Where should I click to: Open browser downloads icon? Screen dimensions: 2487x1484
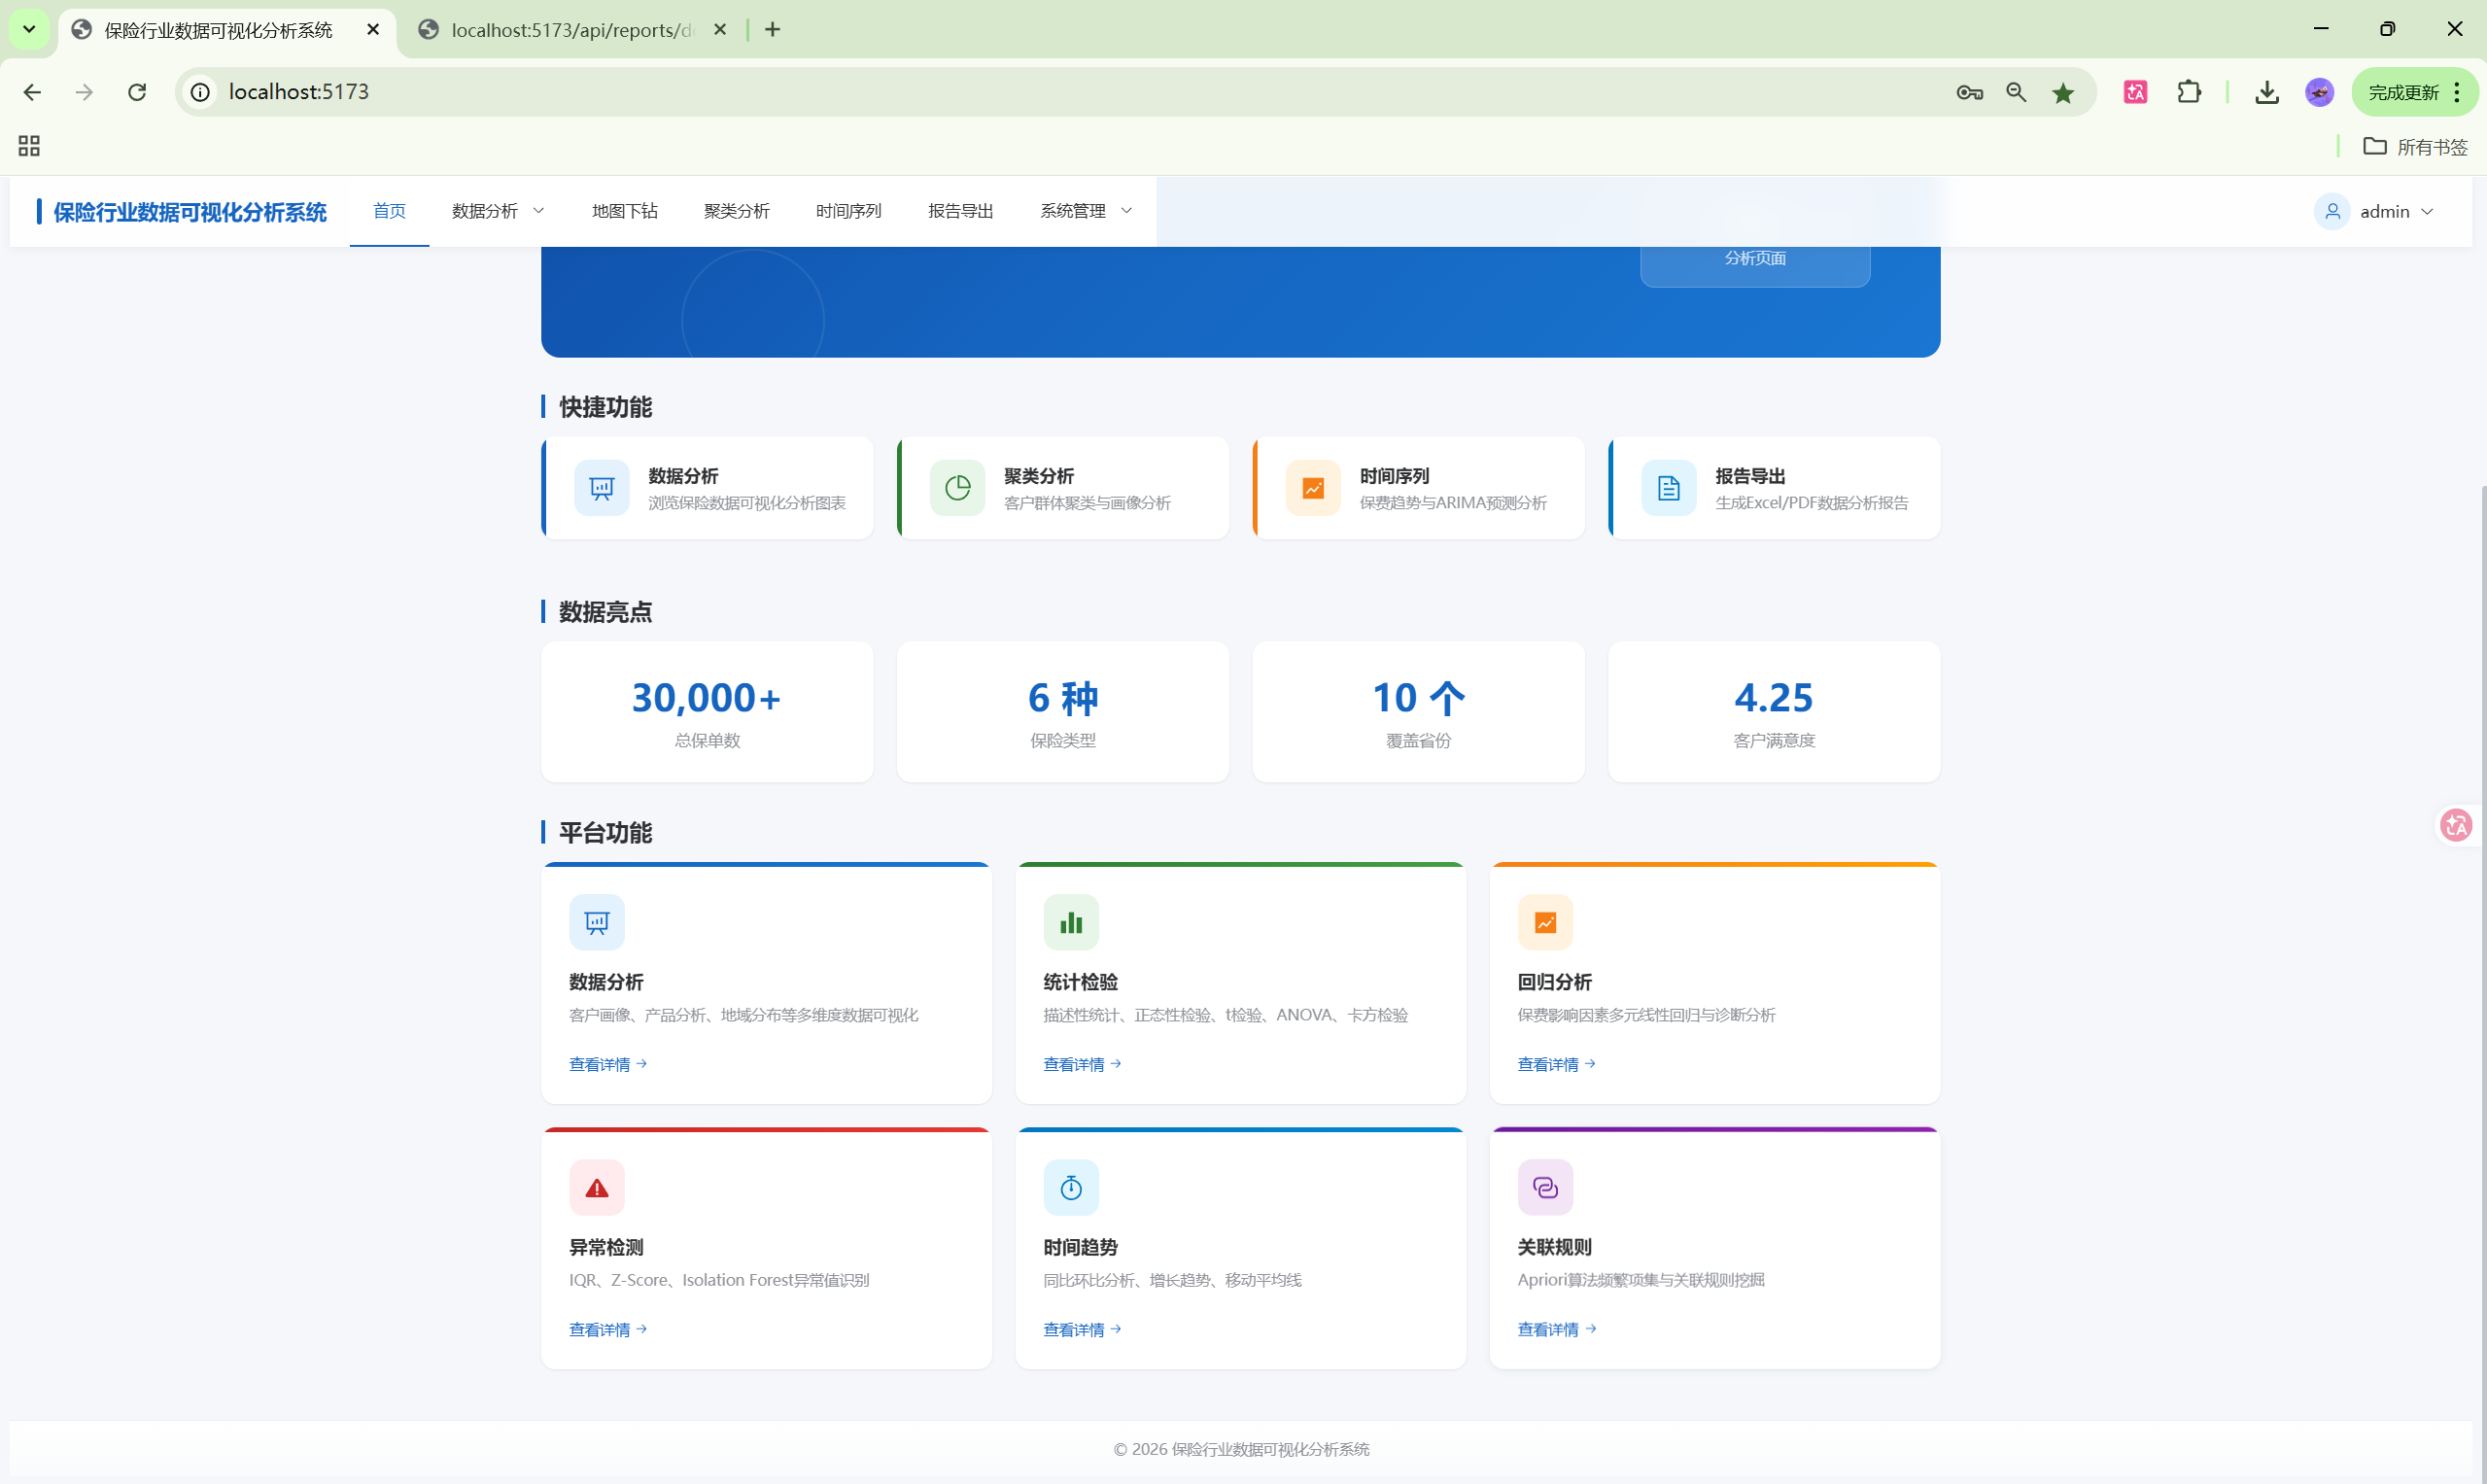coord(2266,93)
